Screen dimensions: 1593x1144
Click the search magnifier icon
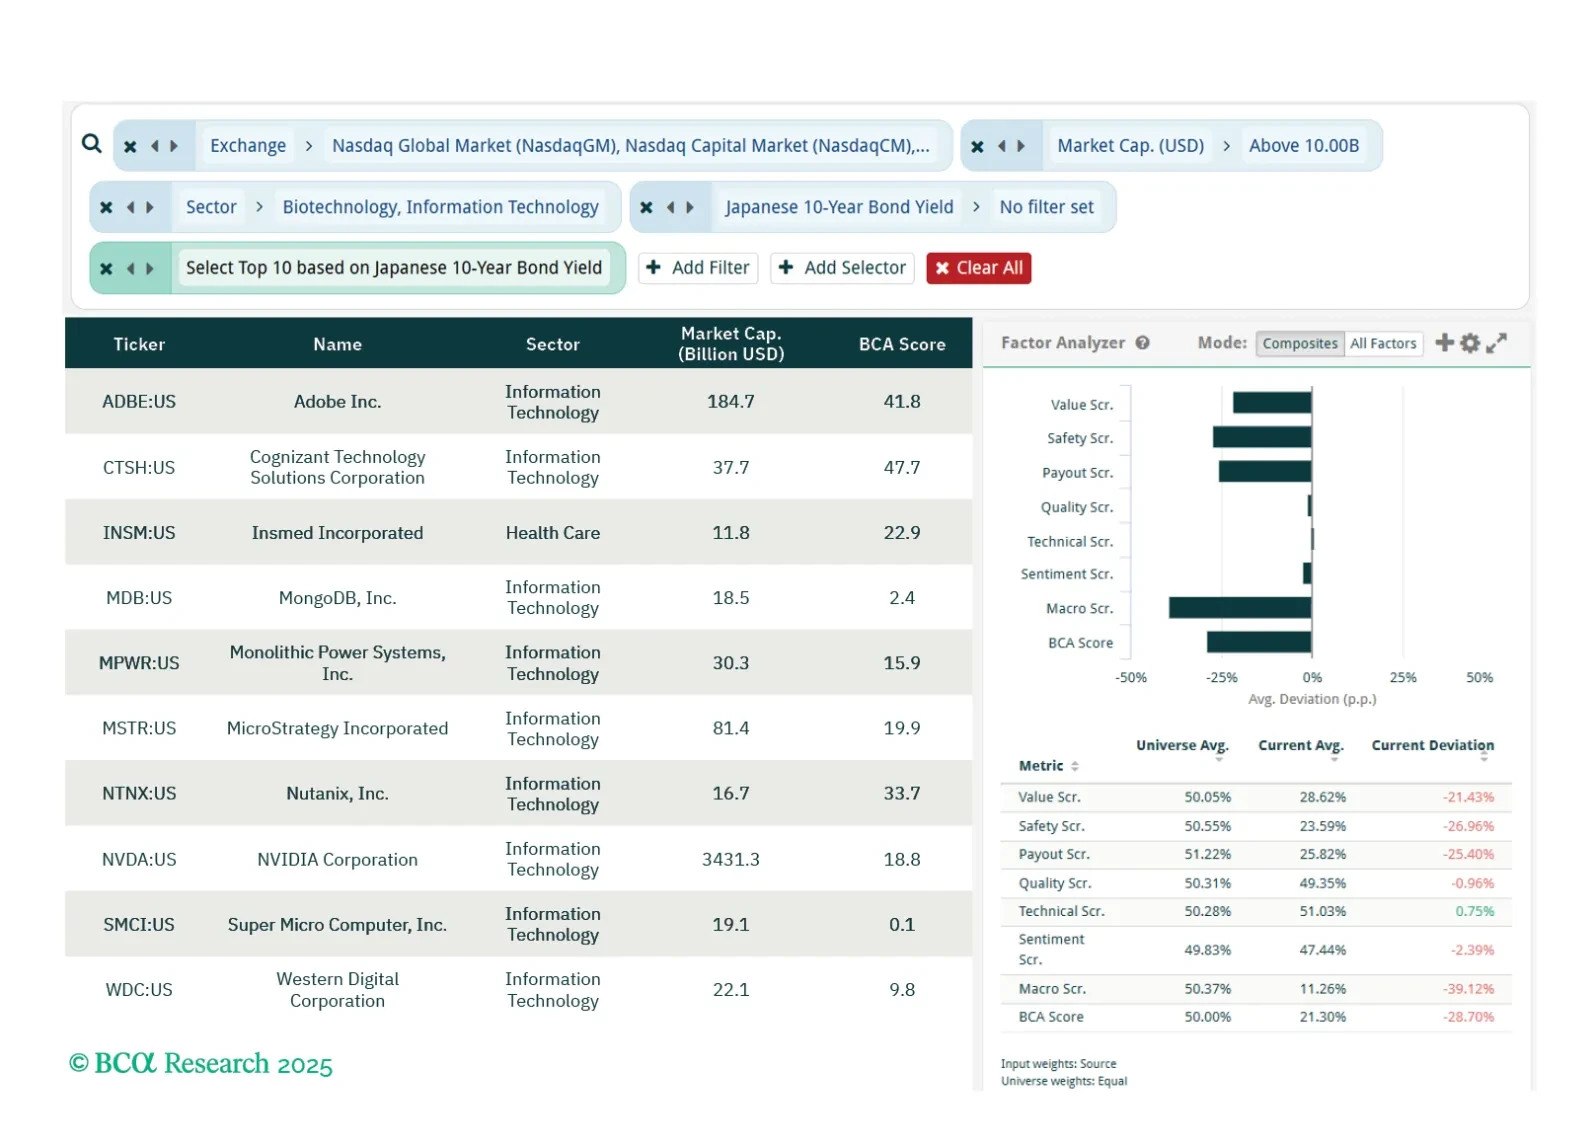click(91, 144)
